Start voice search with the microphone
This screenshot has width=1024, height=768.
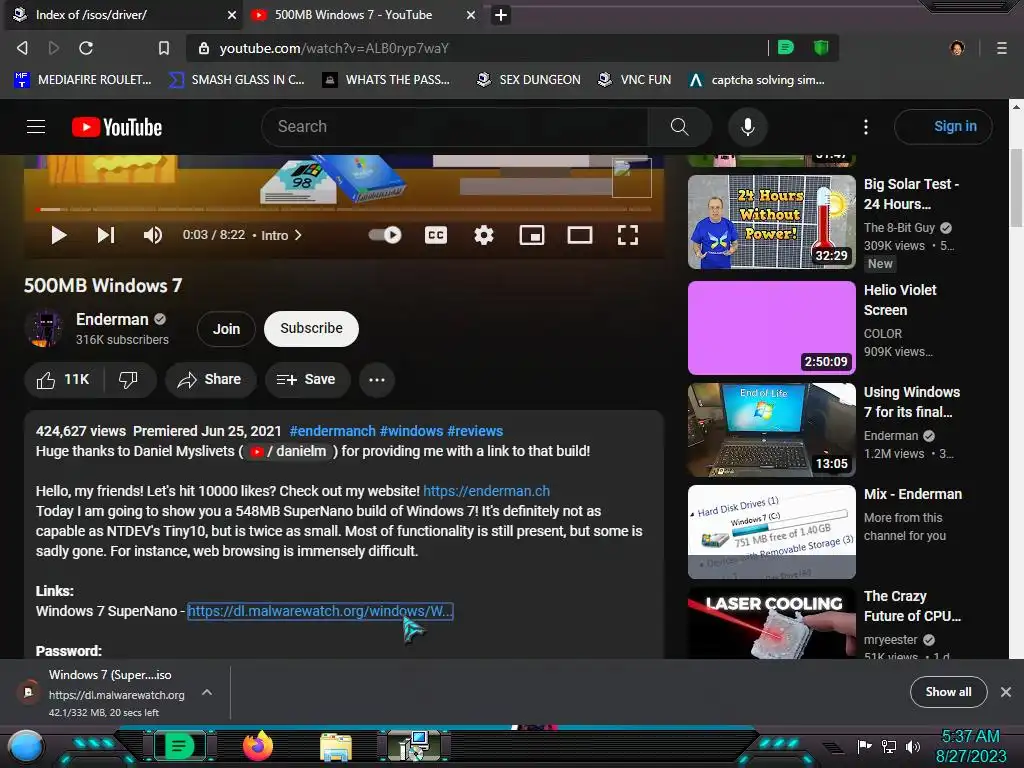coord(748,127)
